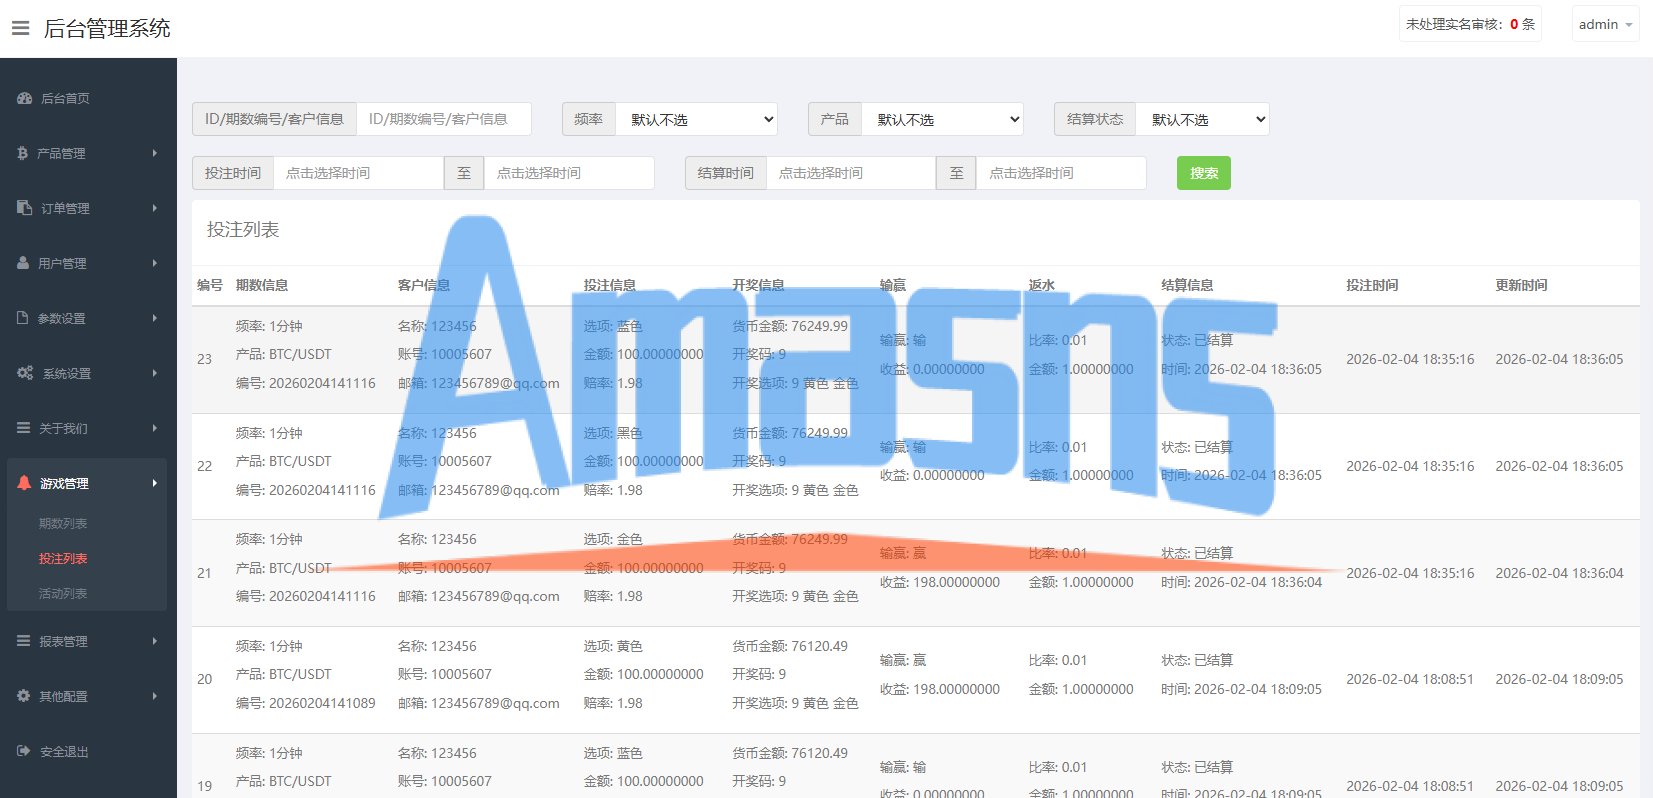1653x798 pixels.
Task: Pick the 投注时间 start date field
Action: (359, 173)
